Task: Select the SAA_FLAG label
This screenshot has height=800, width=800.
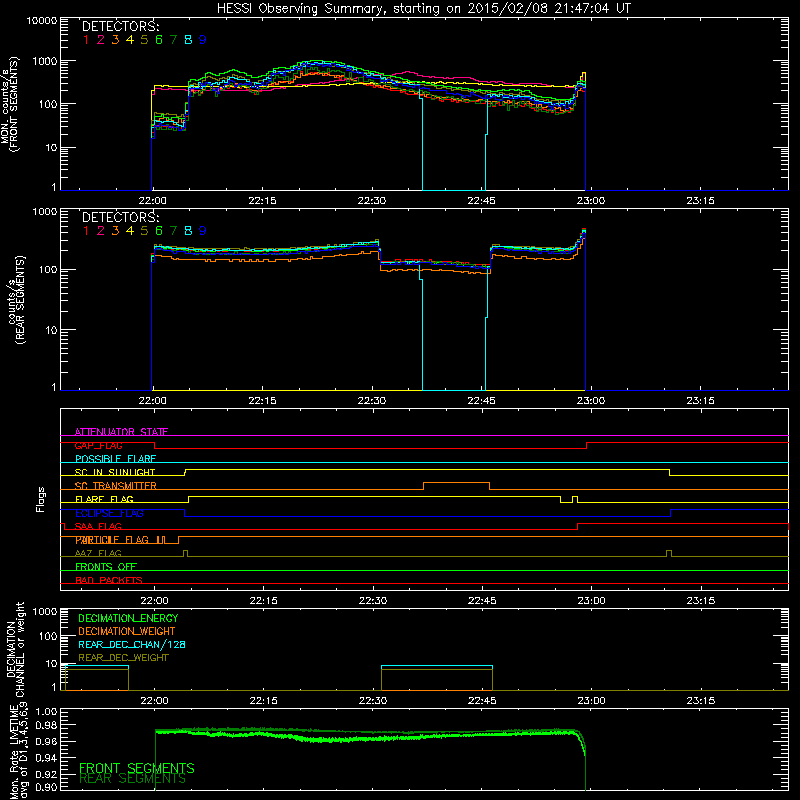Action: (98, 527)
